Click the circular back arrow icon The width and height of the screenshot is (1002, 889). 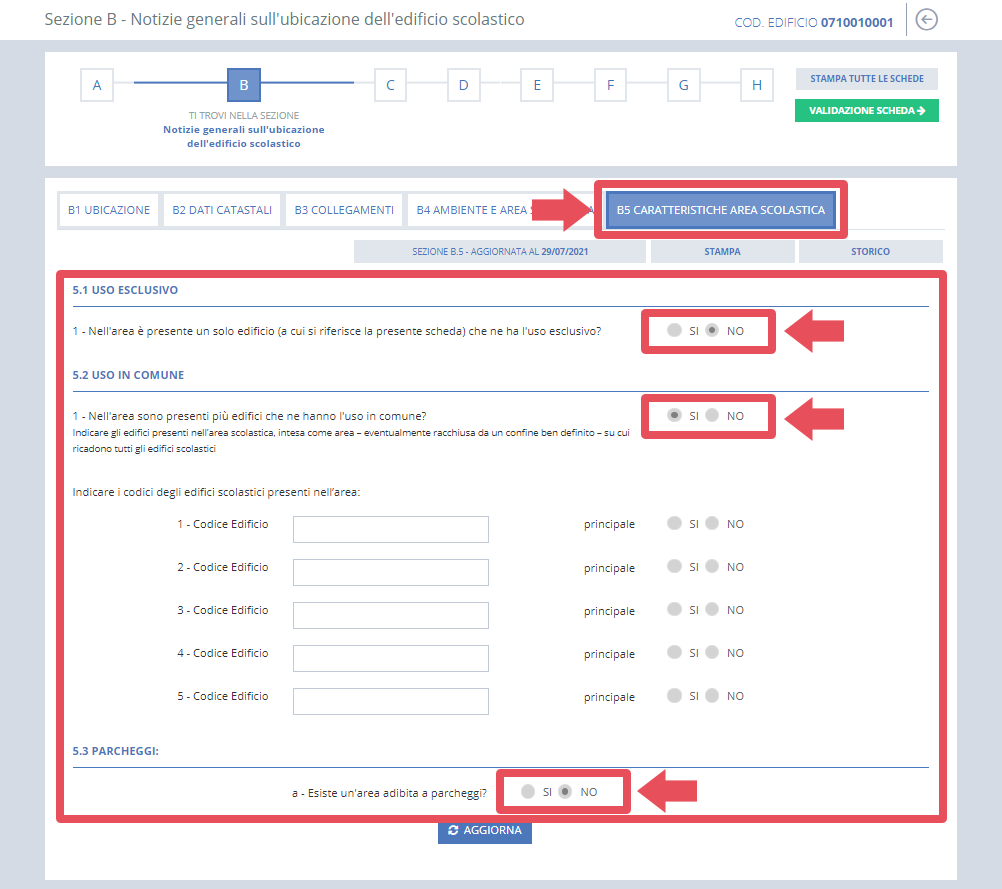point(925,19)
